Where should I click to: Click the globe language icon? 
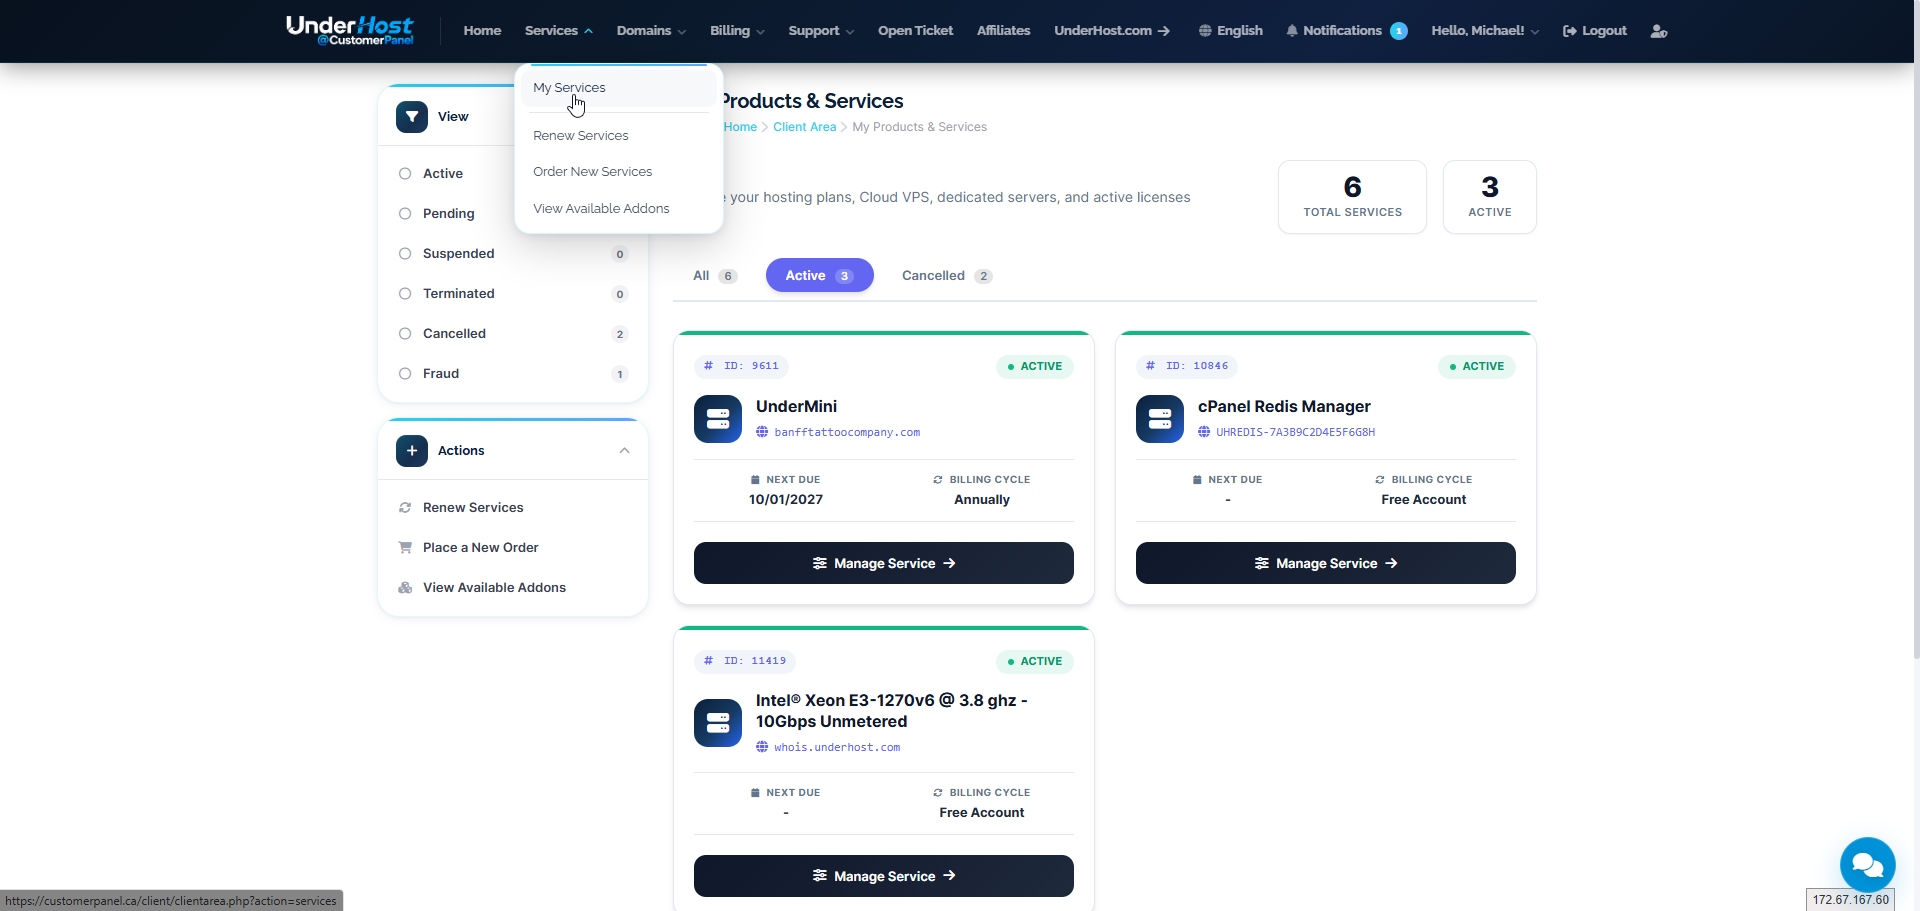(x=1205, y=31)
